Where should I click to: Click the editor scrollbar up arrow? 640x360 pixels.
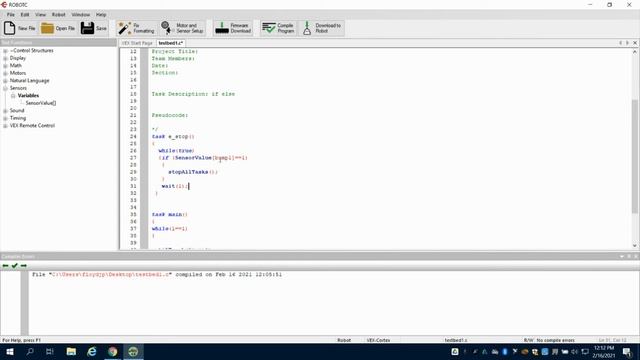635,52
